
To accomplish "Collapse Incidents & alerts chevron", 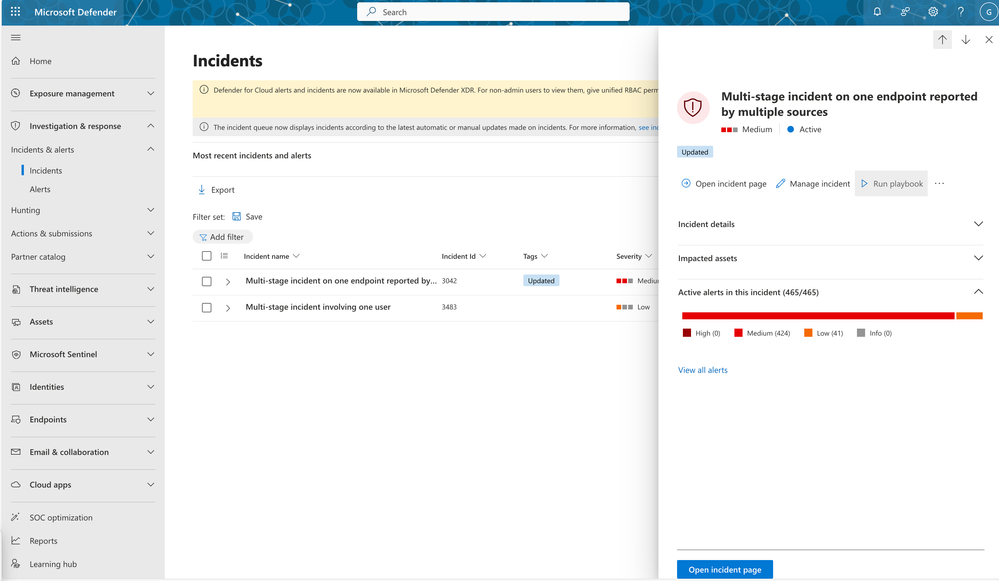I will point(150,149).
